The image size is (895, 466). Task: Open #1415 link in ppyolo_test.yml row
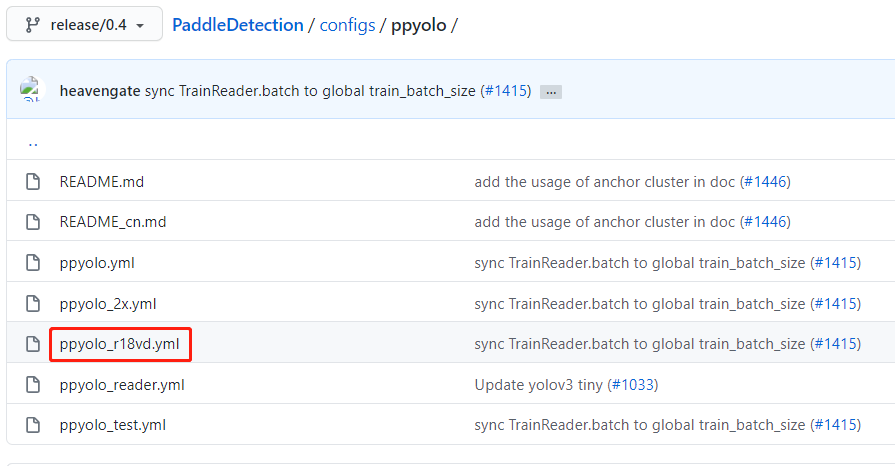(836, 425)
